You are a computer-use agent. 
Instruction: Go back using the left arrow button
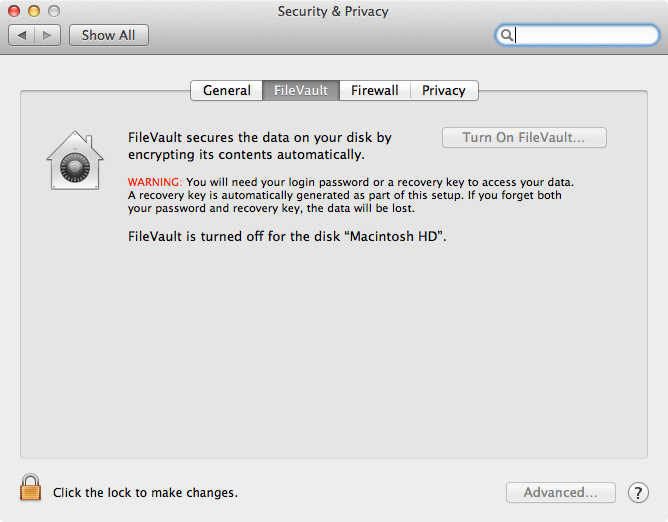pos(22,35)
